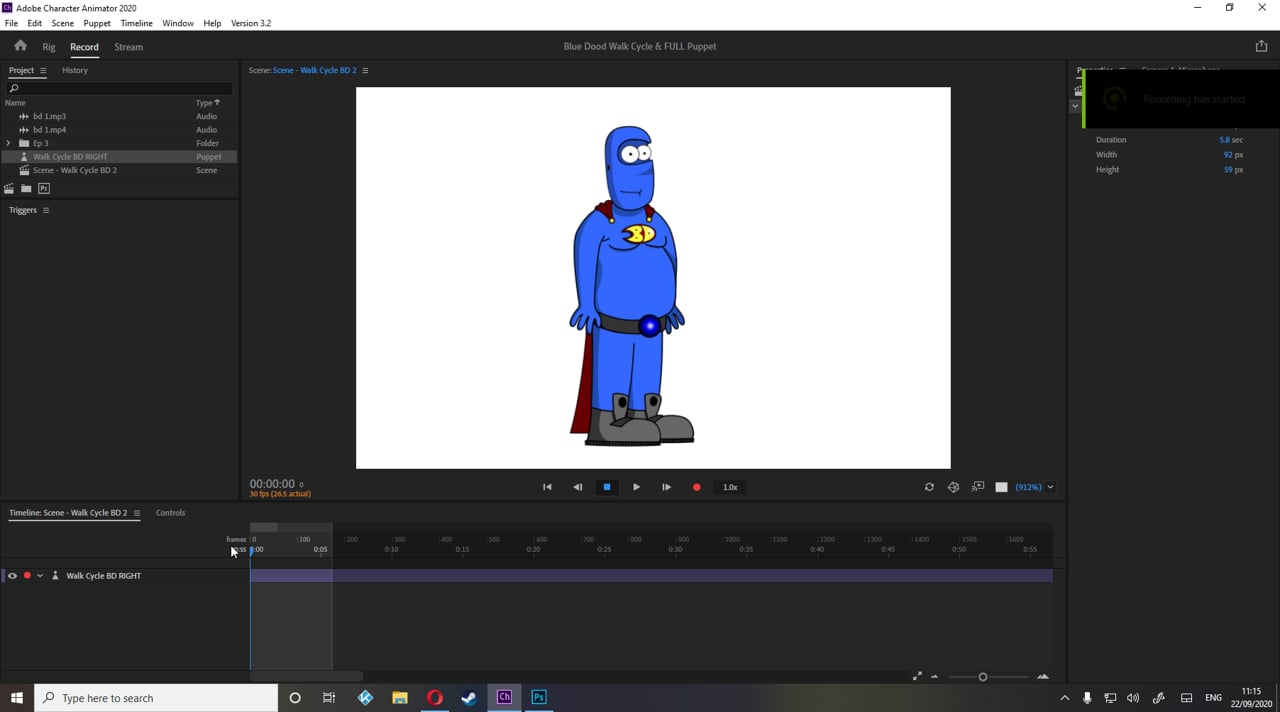
Task: Click the Play button
Action: pyautogui.click(x=636, y=487)
